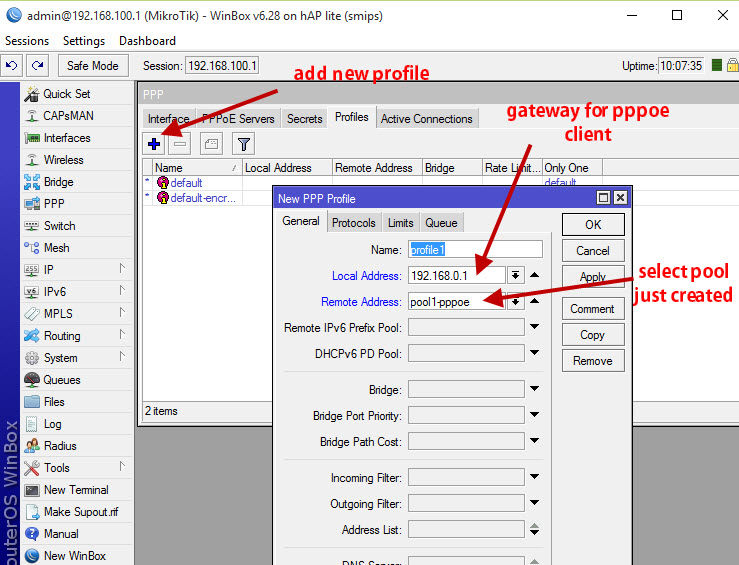The height and width of the screenshot is (565, 739).
Task: Confirm the new profile with OK
Action: [593, 225]
